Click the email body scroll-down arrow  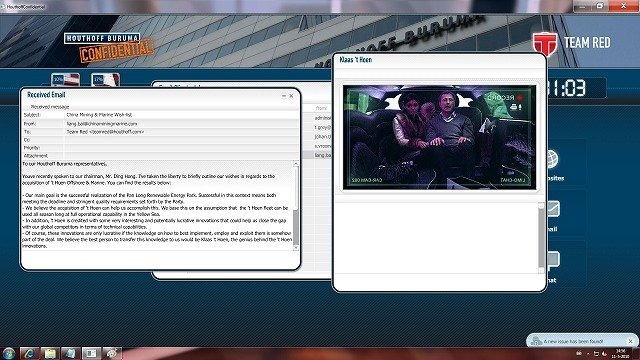296,248
